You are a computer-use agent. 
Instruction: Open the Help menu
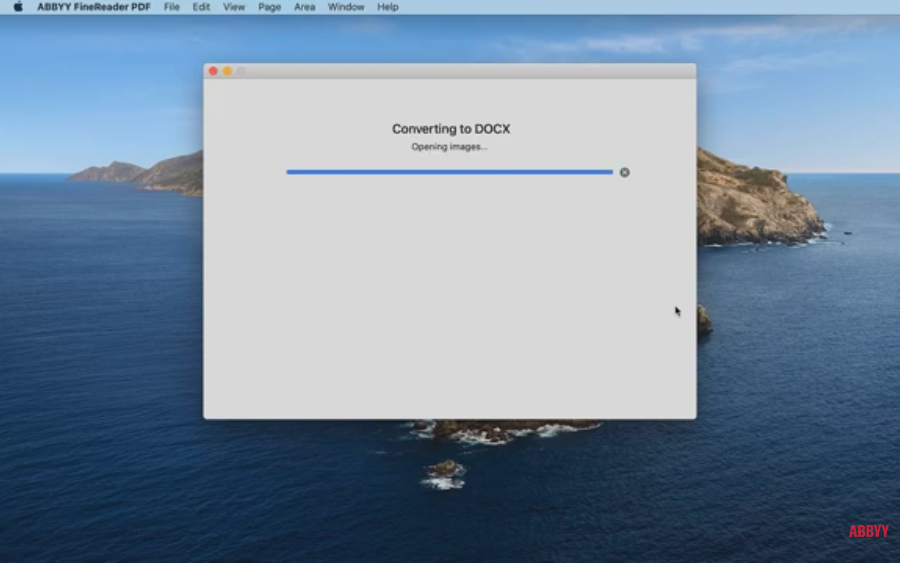[387, 7]
